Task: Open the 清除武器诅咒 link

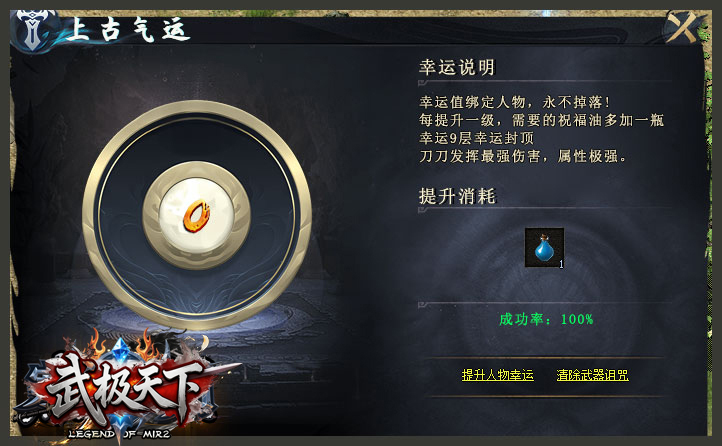Action: pyautogui.click(x=593, y=375)
